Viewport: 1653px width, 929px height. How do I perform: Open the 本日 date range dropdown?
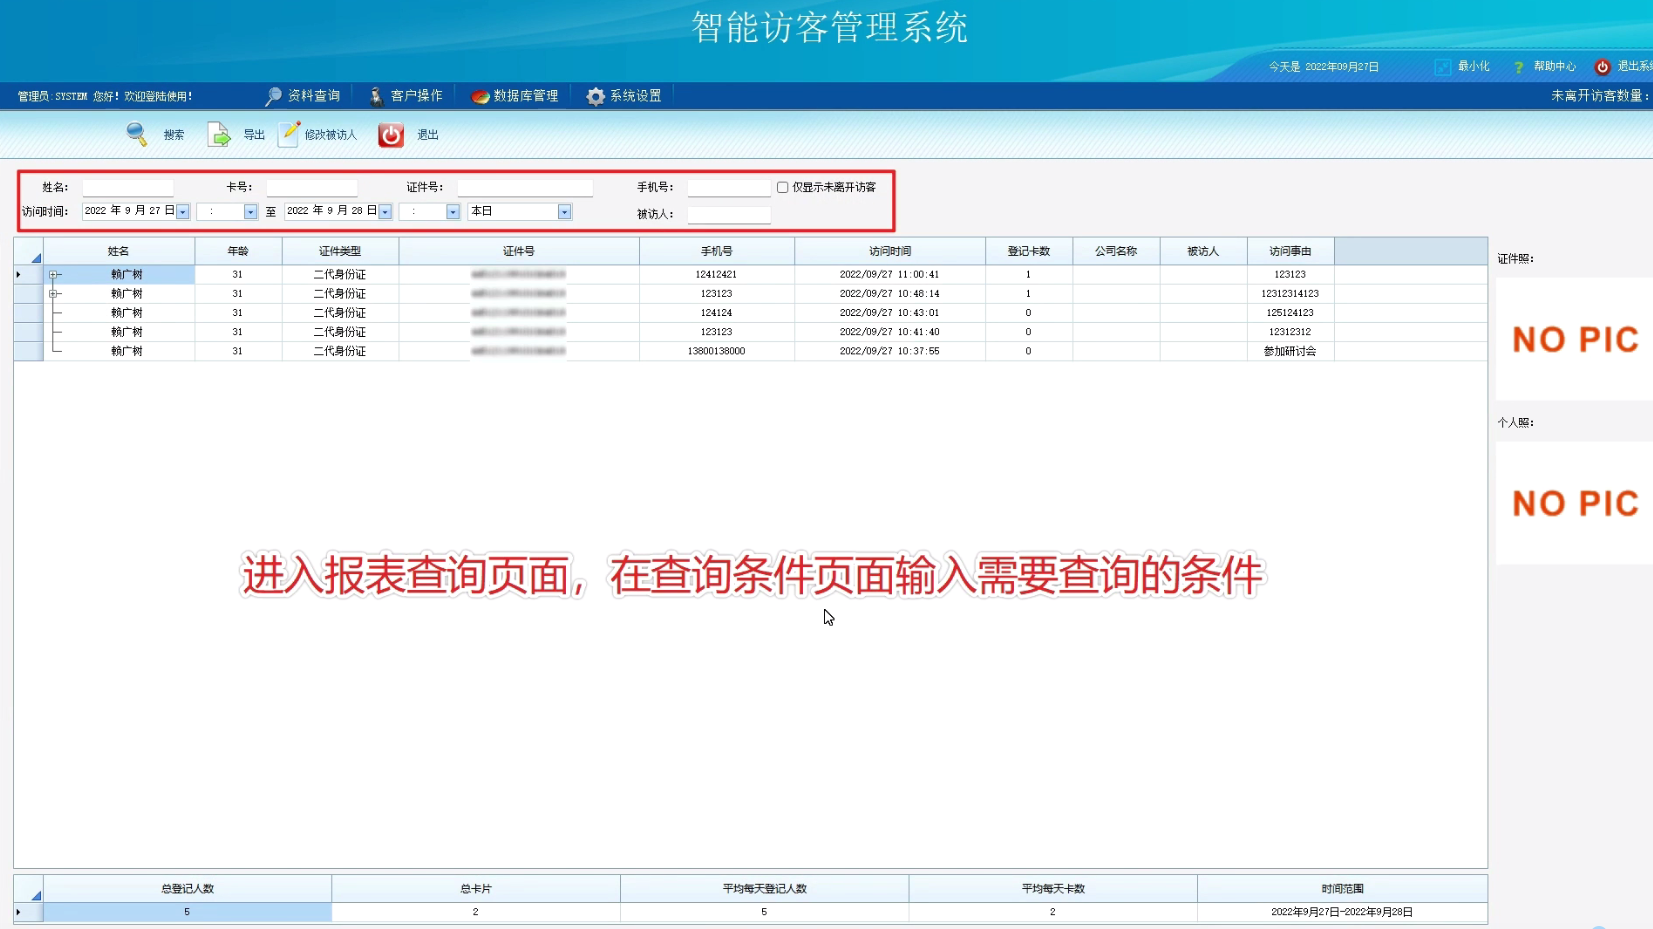(x=564, y=212)
